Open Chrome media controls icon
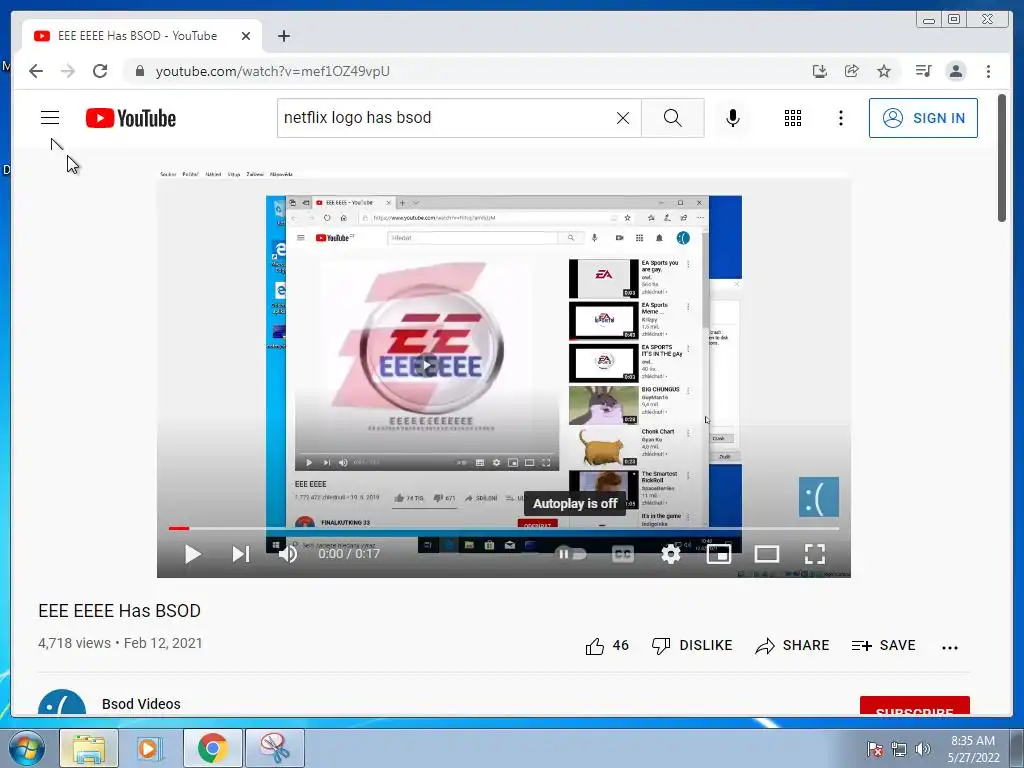The image size is (1024, 768). click(x=923, y=71)
